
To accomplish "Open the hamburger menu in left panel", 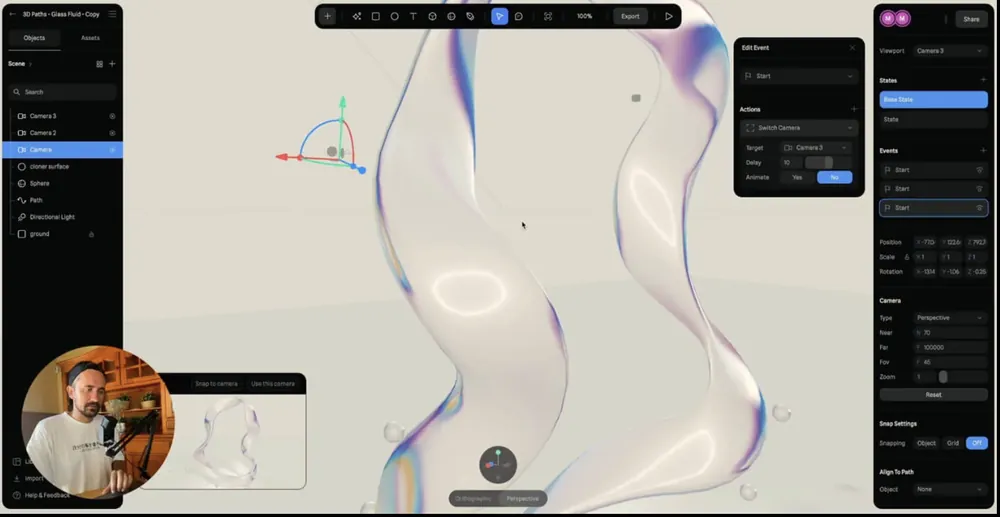I will click(x=112, y=14).
